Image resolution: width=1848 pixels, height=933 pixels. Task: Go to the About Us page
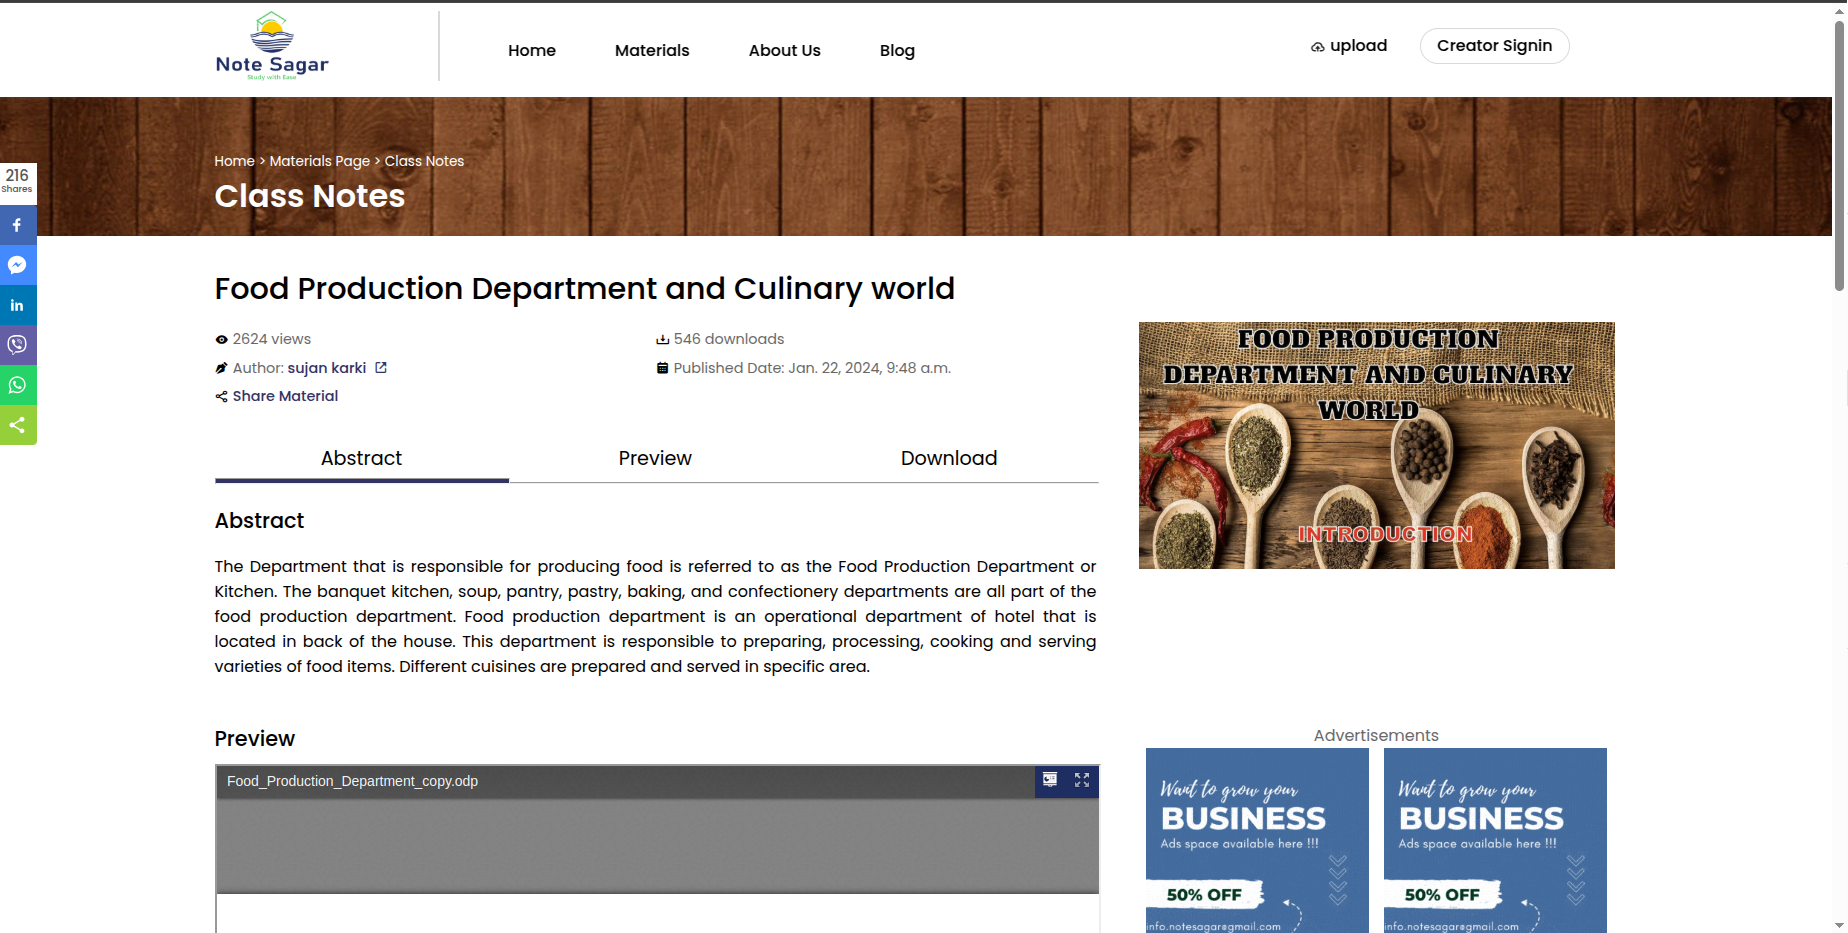tap(784, 50)
